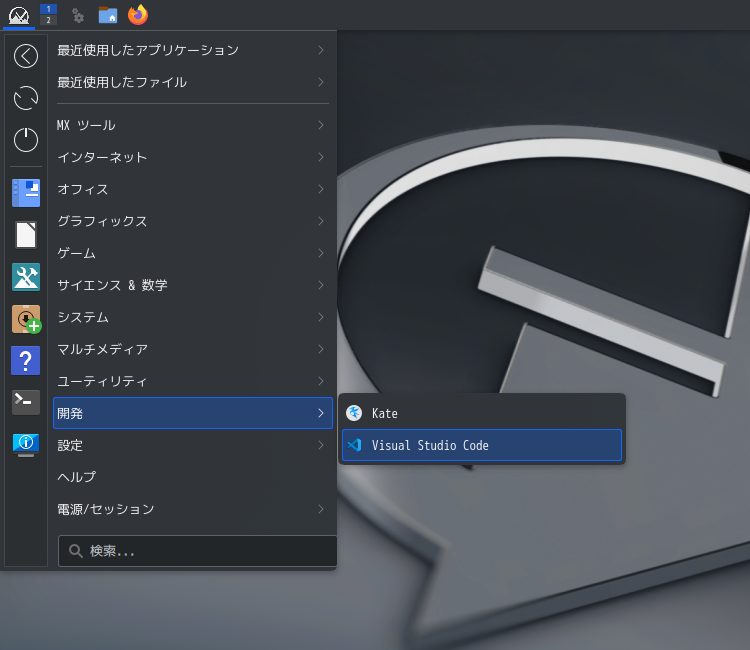Open the マルチメディア category
The height and width of the screenshot is (650, 750).
click(x=193, y=350)
